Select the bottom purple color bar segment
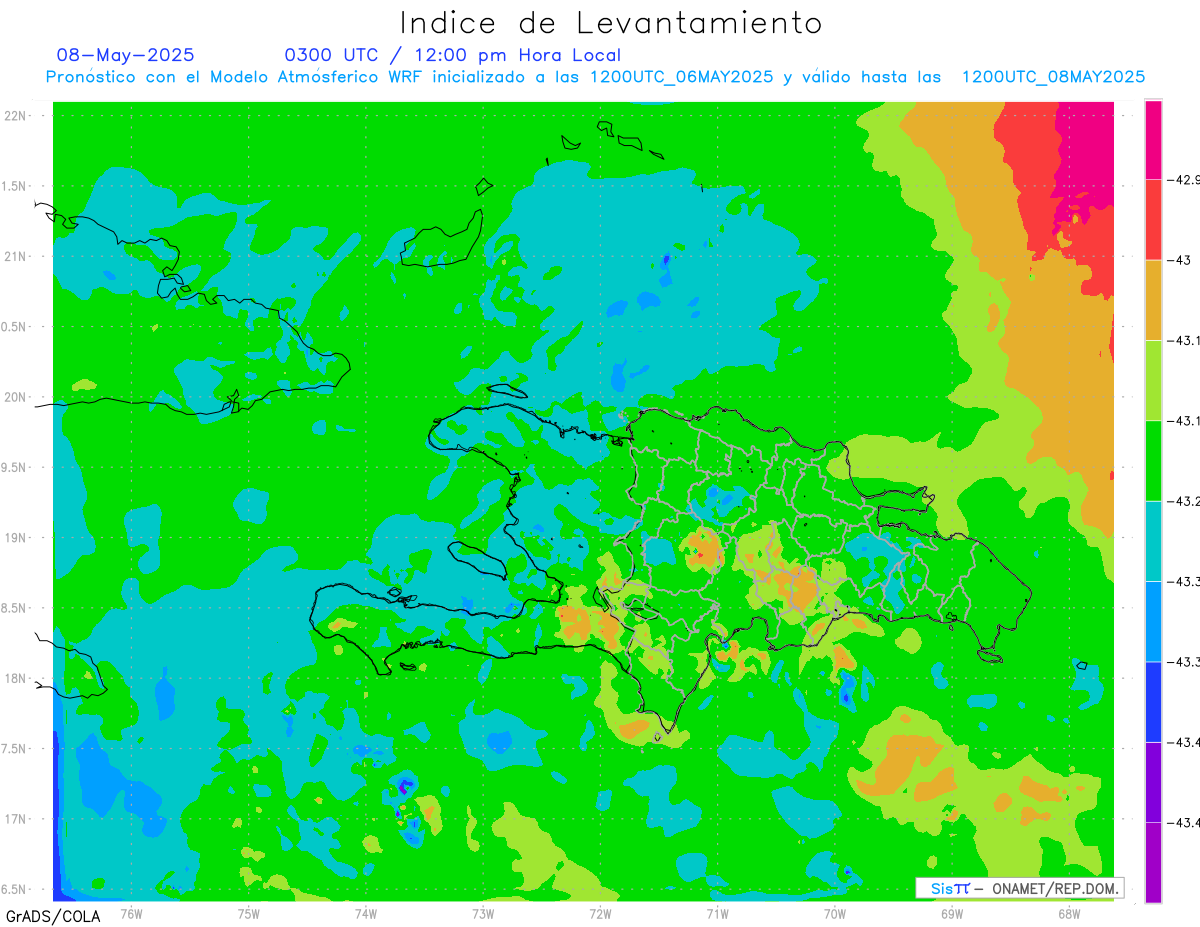1200x927 pixels. tap(1153, 862)
